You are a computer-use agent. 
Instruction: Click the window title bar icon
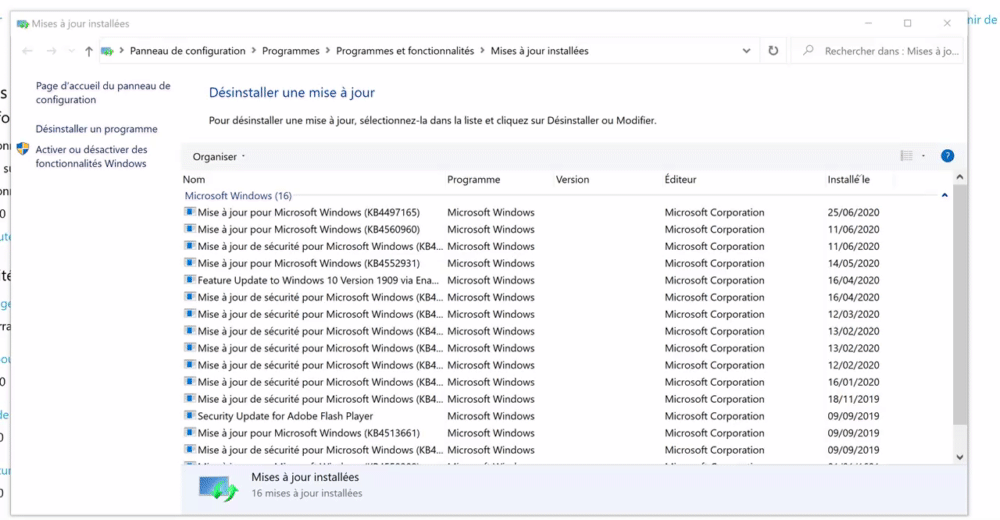(x=22, y=24)
